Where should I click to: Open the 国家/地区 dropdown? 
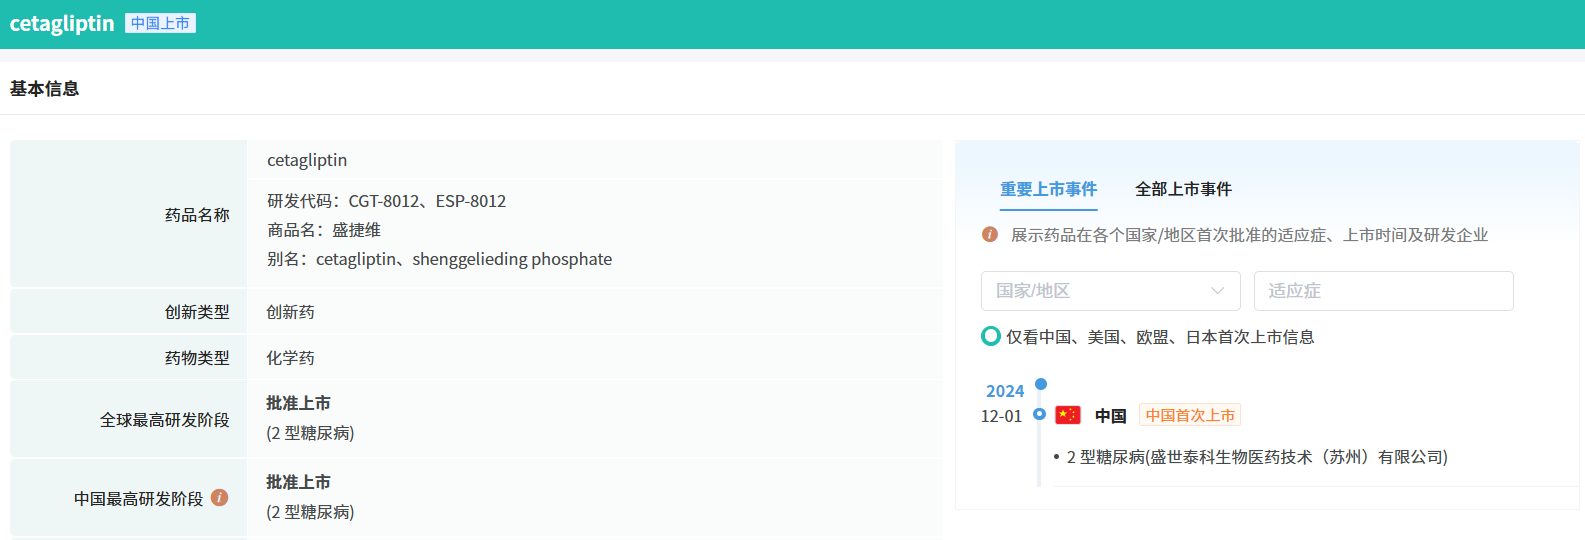coord(1111,291)
